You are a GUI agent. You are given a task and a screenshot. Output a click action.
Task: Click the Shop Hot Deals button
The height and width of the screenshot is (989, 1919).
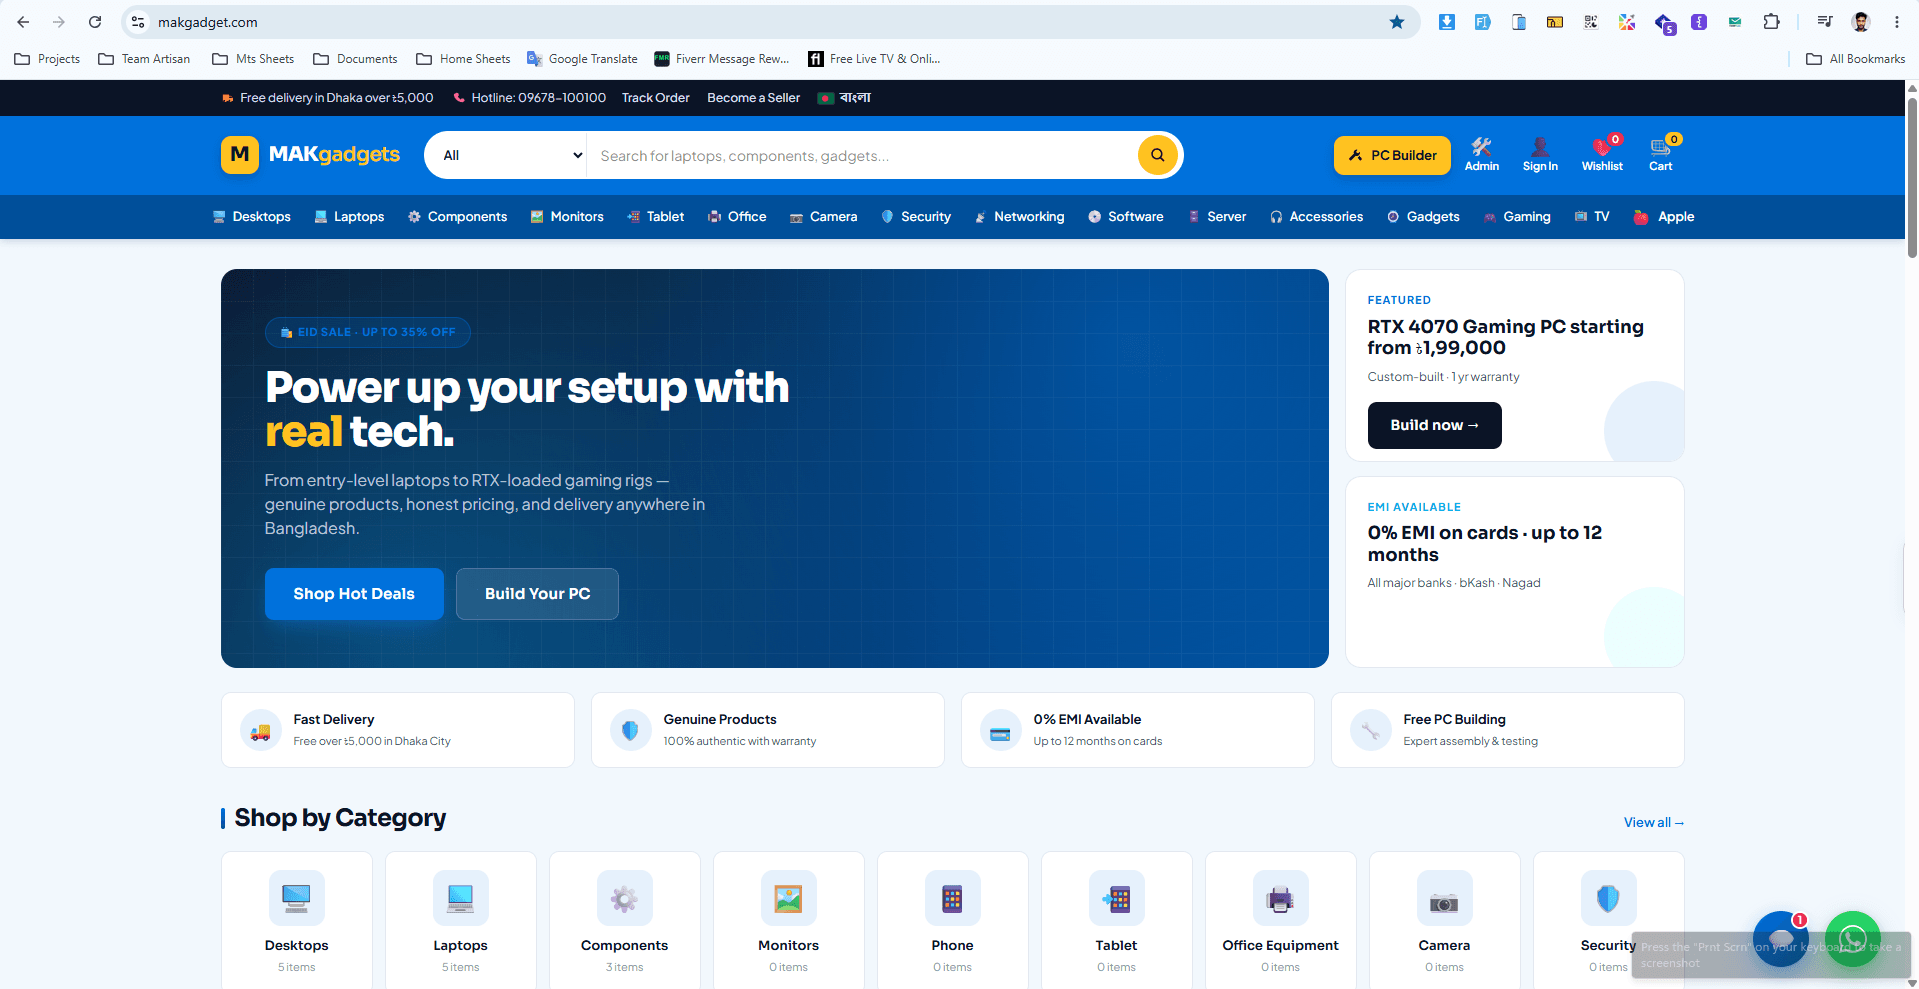354,594
